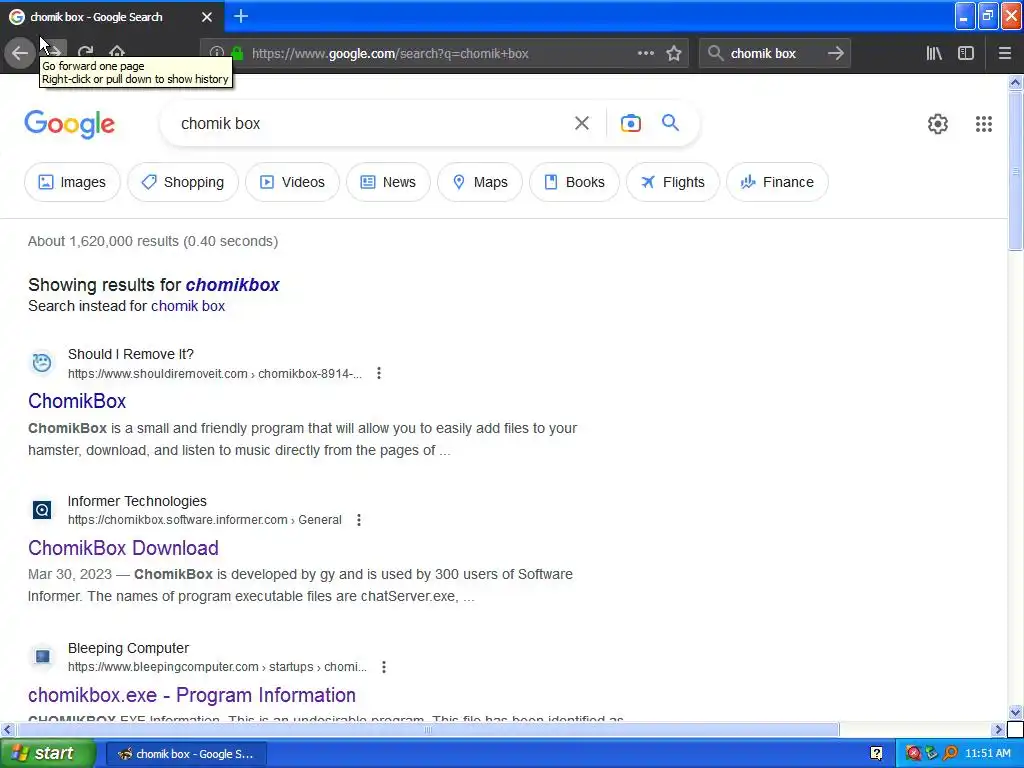Open Google quick settings gear
The height and width of the screenshot is (768, 1024).
pyautogui.click(x=938, y=124)
